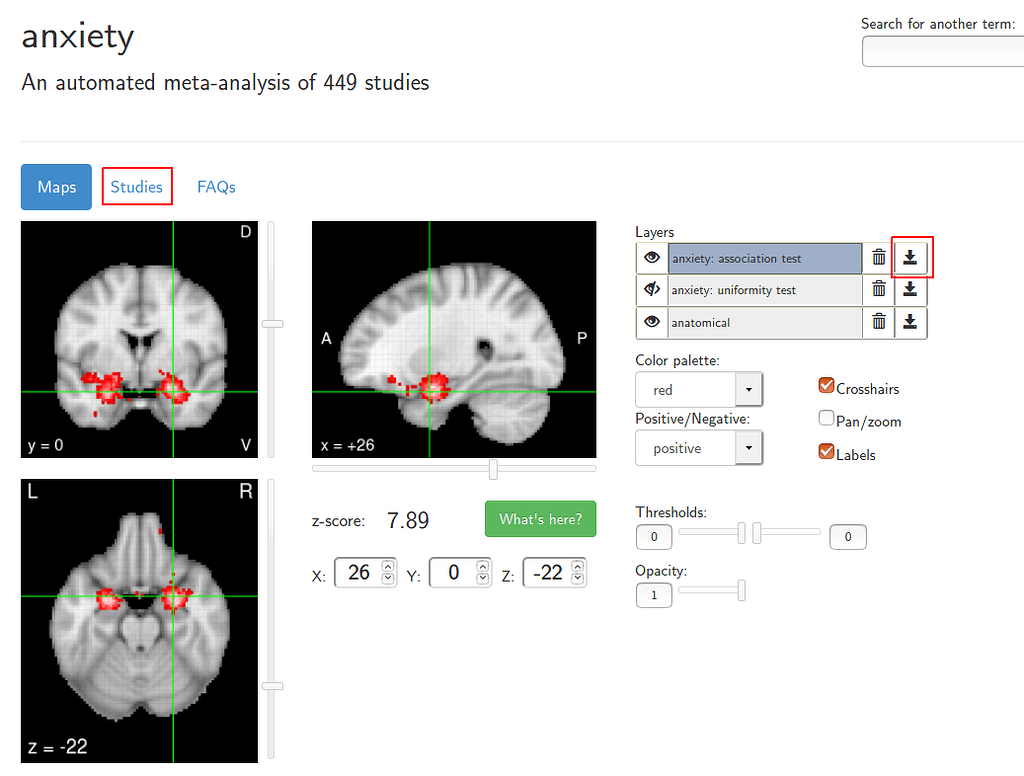Delete the anatomical layer
The width and height of the screenshot is (1024, 776).
pos(878,321)
